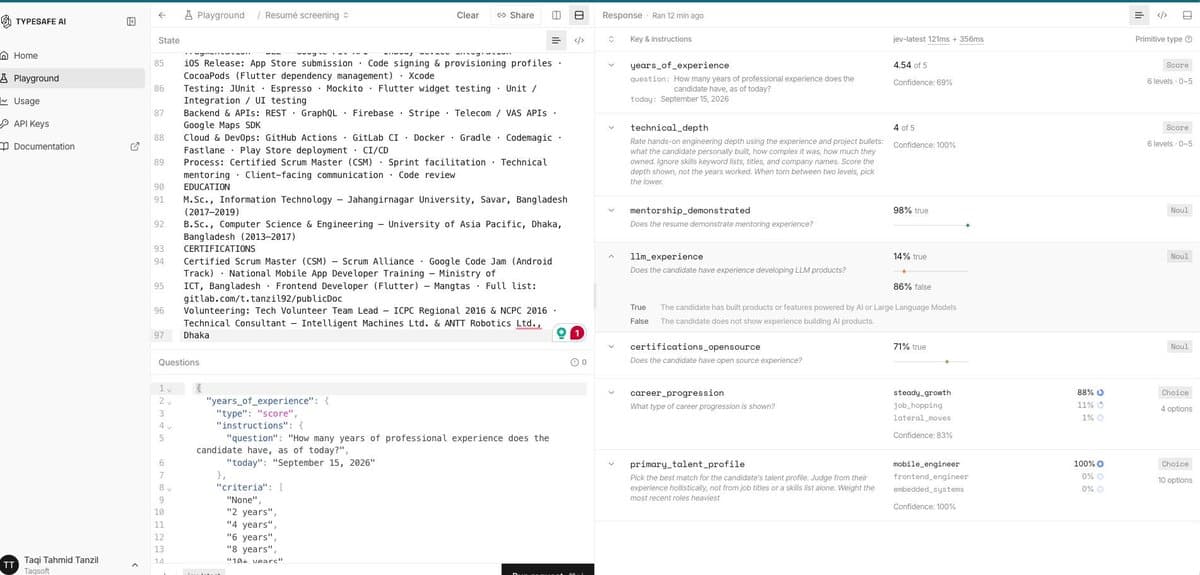Show Response in formatted list view
This screenshot has height=575, width=1200.
coord(1139,15)
